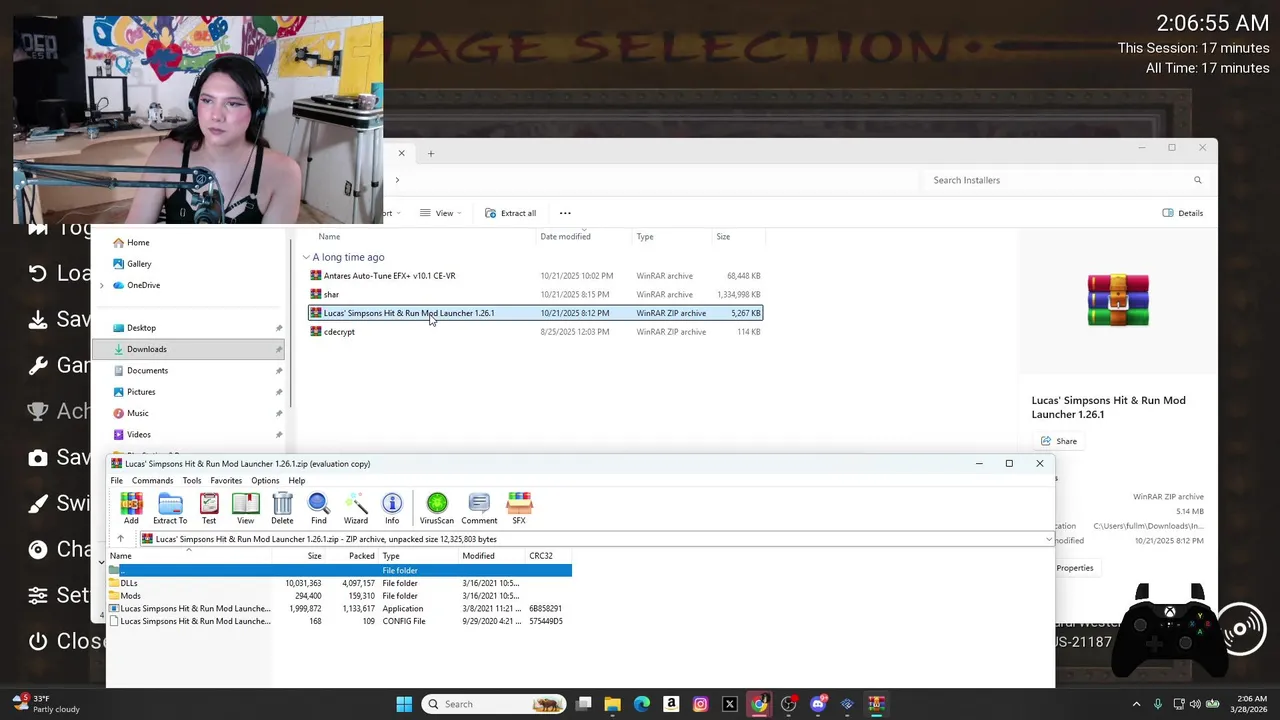Collapse the 'A long time ago' group

coord(306,257)
